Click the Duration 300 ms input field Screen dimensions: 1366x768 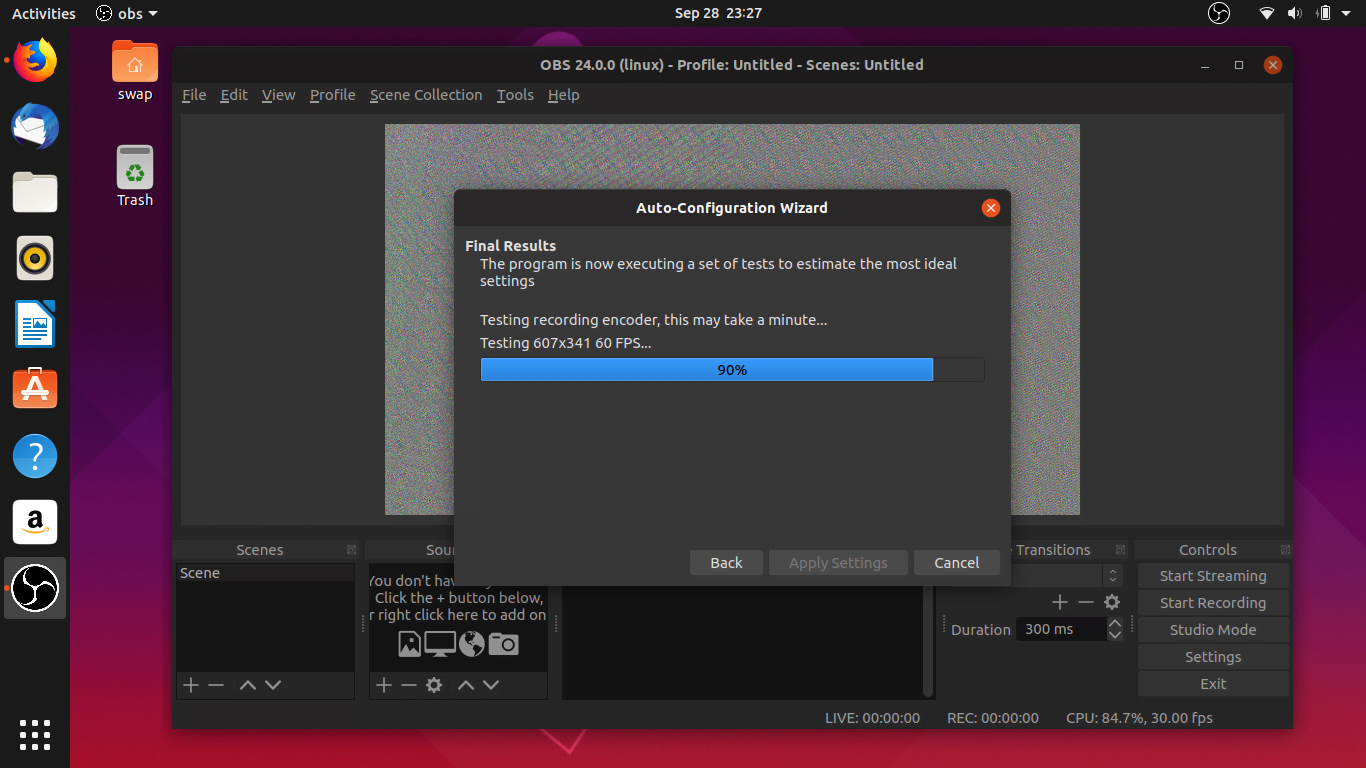click(1061, 629)
